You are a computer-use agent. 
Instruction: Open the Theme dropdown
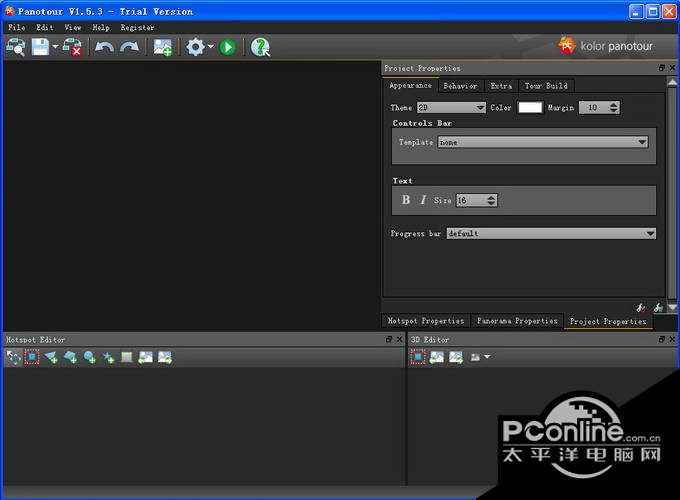coord(451,107)
